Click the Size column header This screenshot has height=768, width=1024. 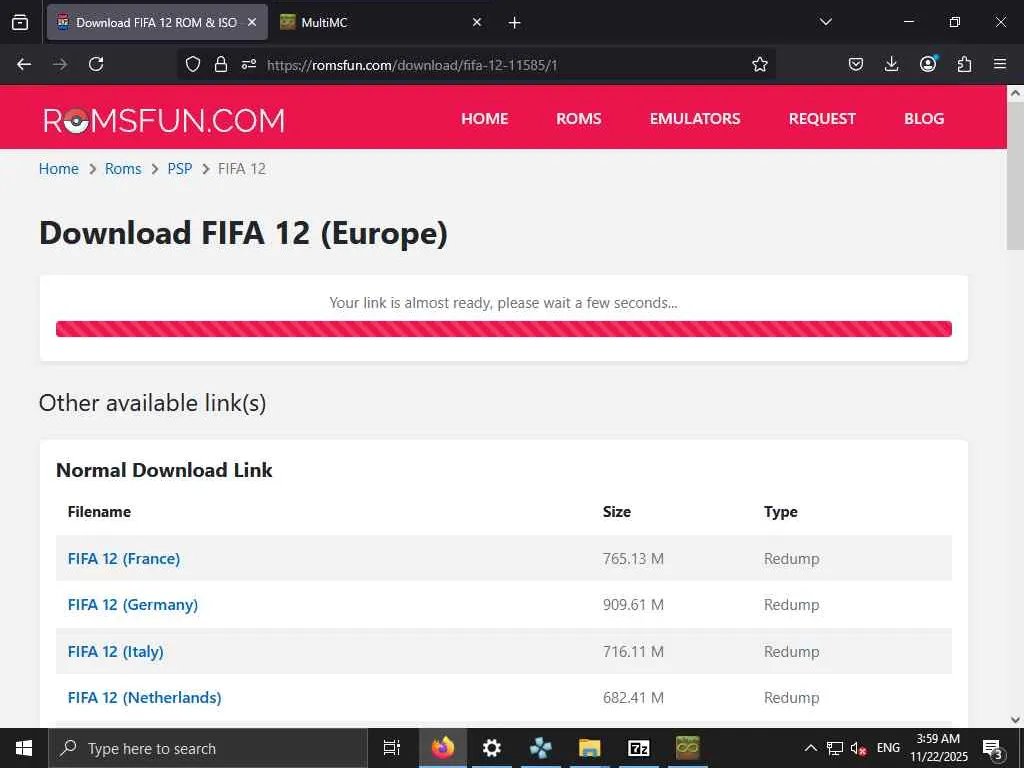click(x=616, y=511)
